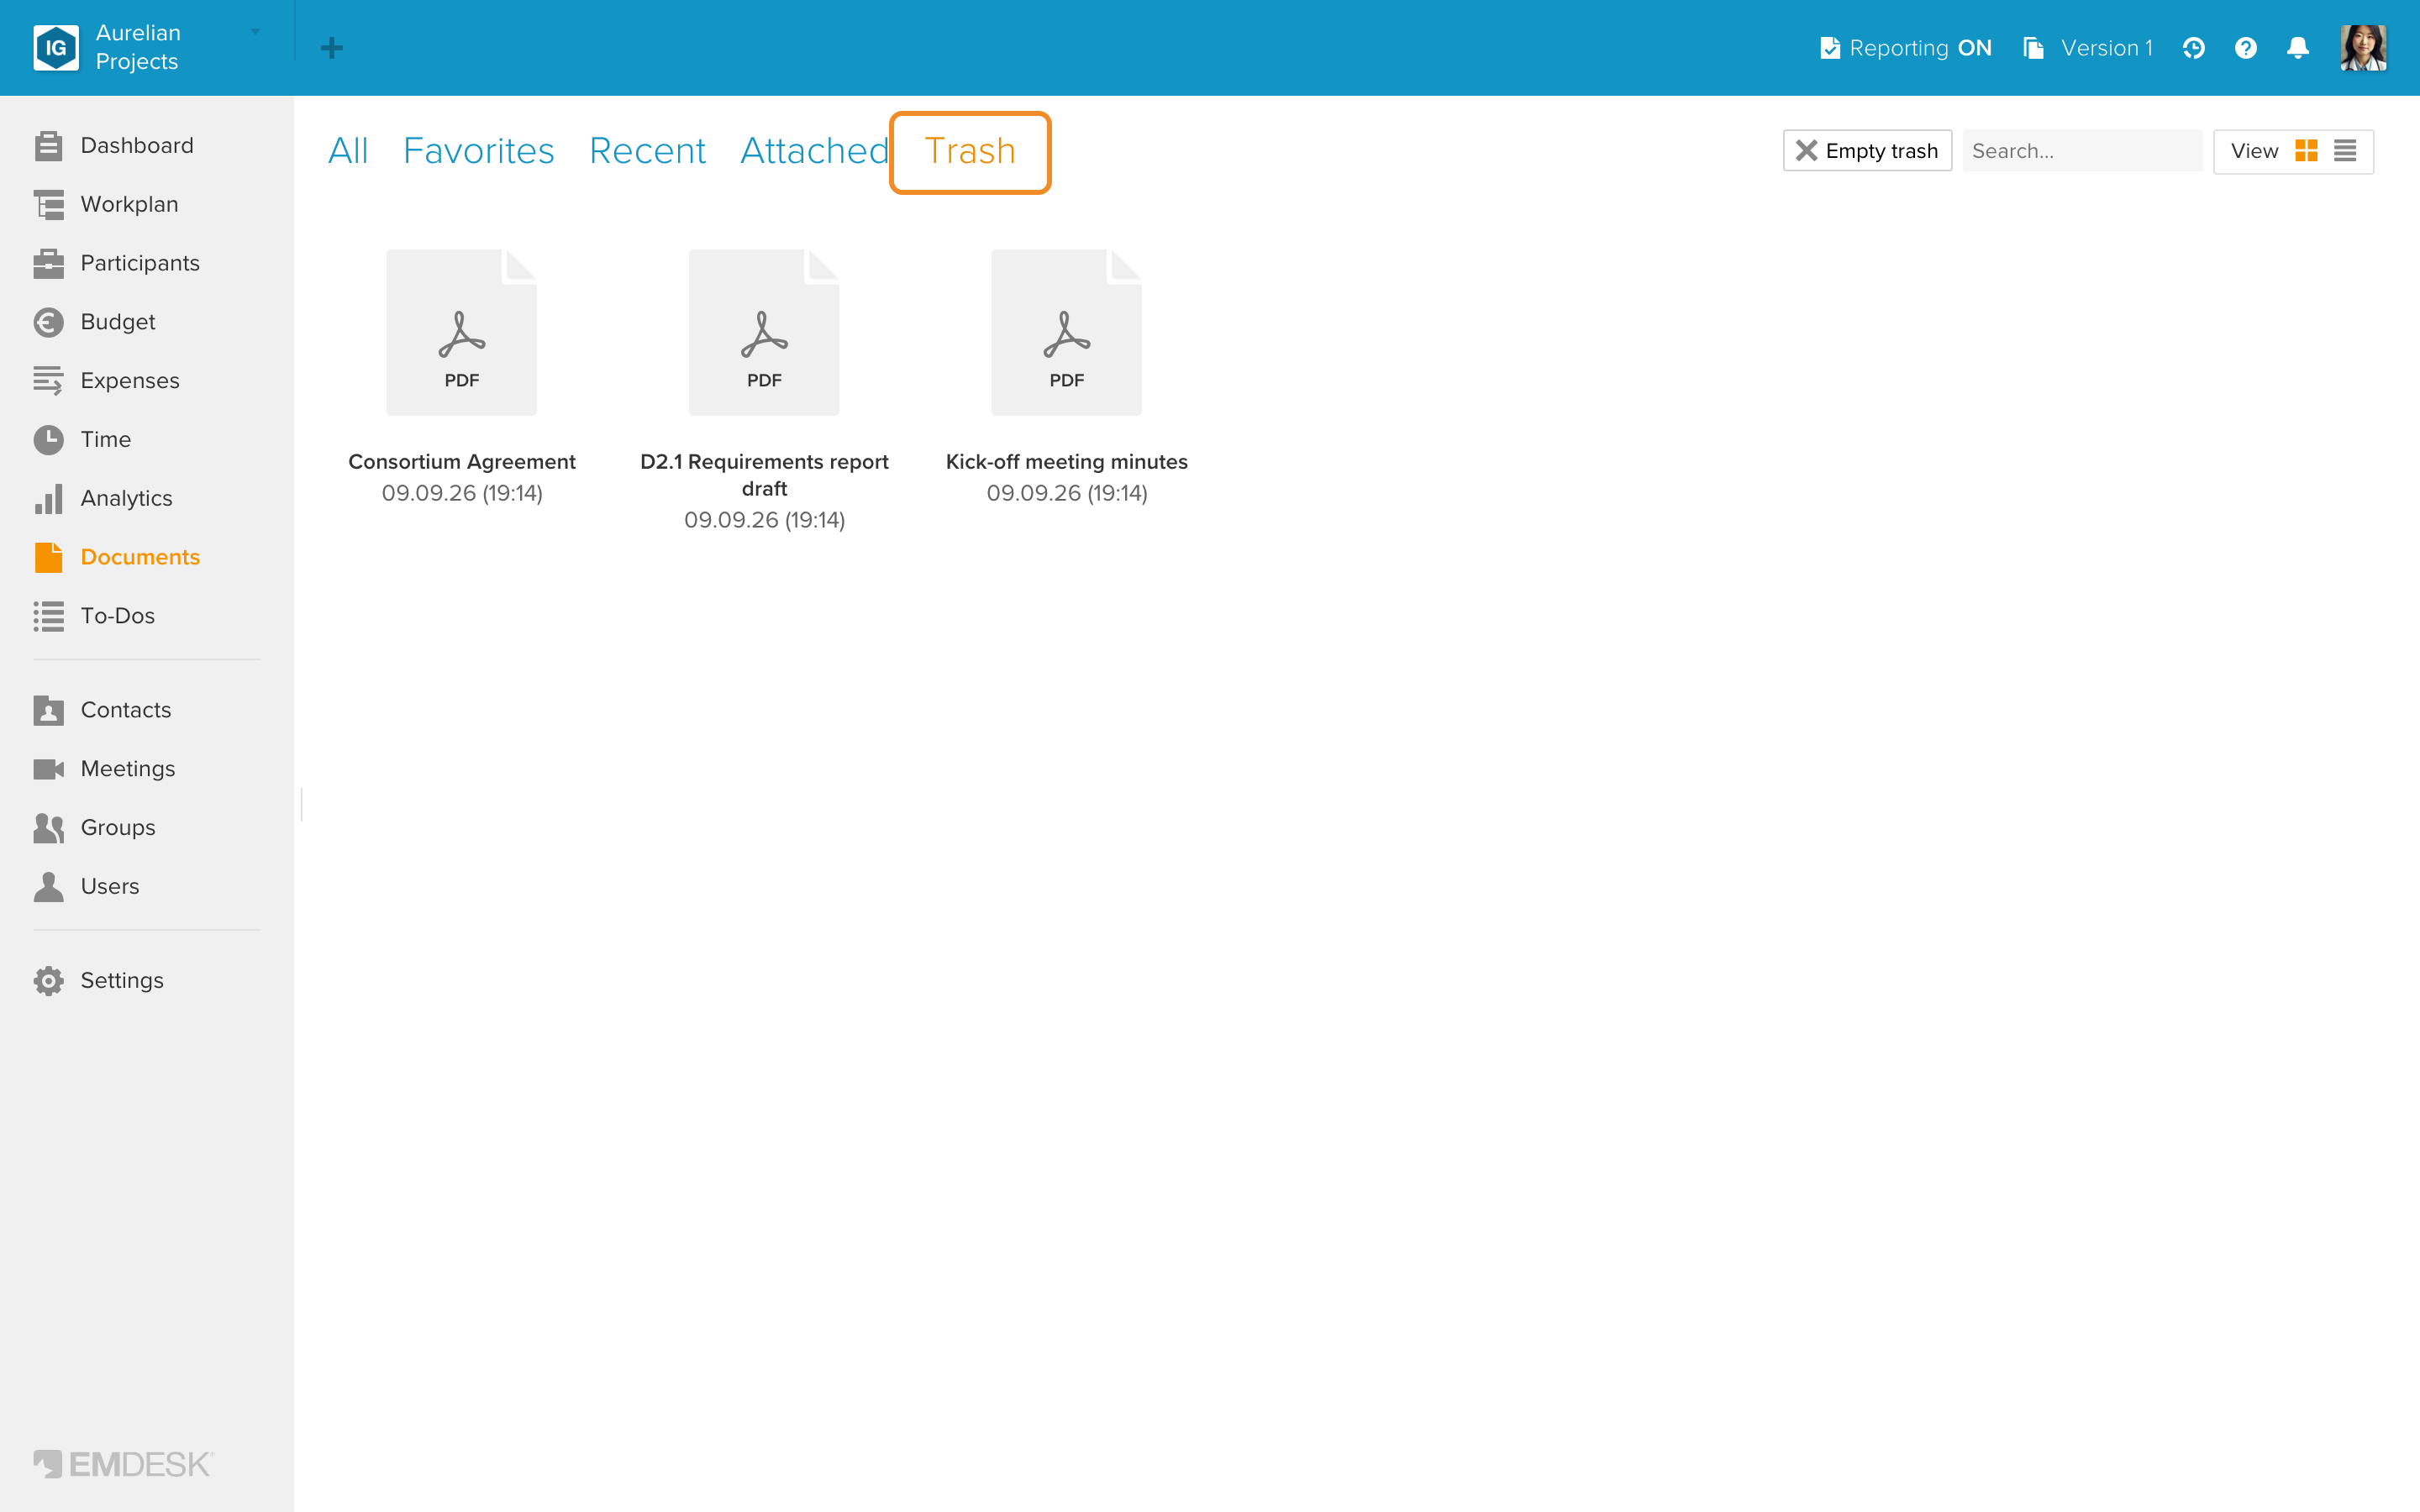Toggle Reporting ON status
The height and width of the screenshot is (1512, 2420).
tap(1905, 48)
